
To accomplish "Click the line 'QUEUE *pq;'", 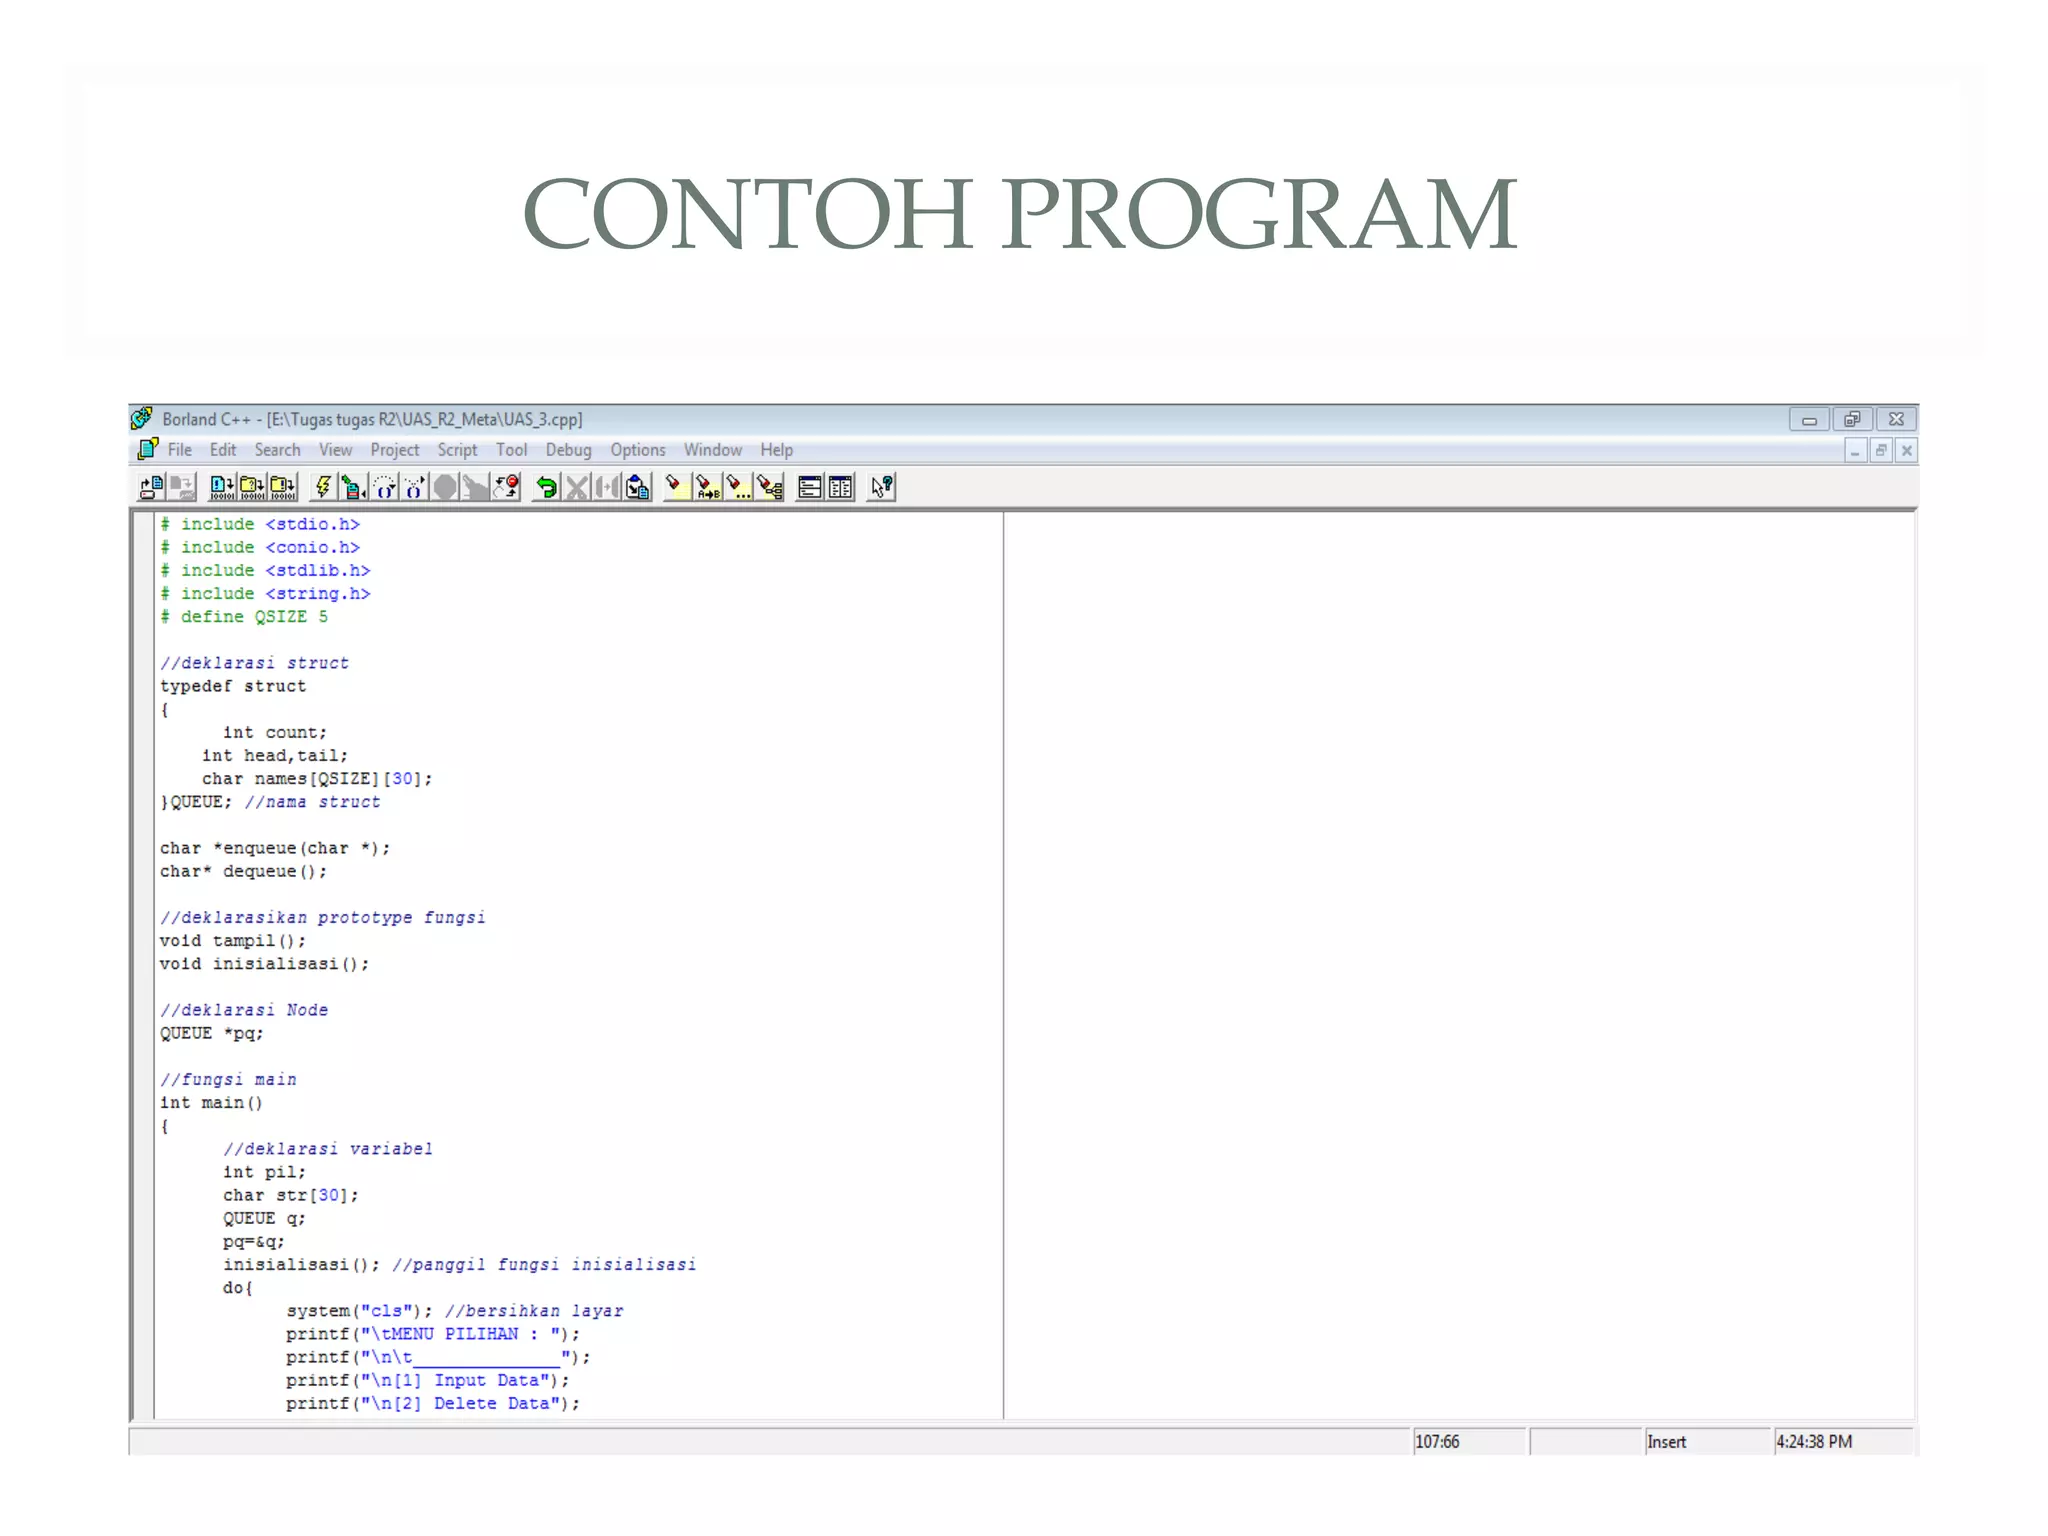I will (x=212, y=1033).
